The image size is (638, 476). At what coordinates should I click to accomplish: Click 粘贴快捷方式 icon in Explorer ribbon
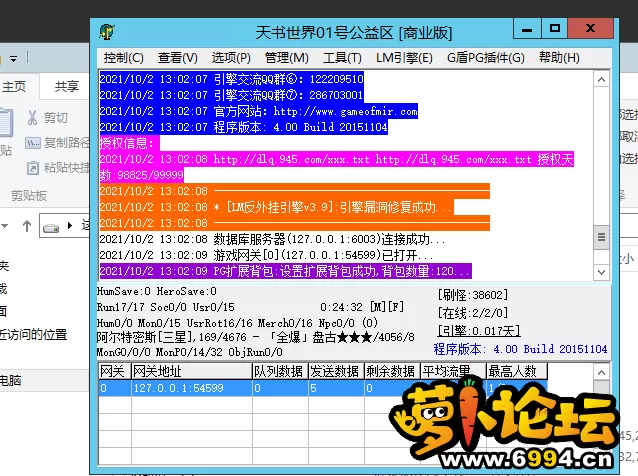tap(33, 168)
